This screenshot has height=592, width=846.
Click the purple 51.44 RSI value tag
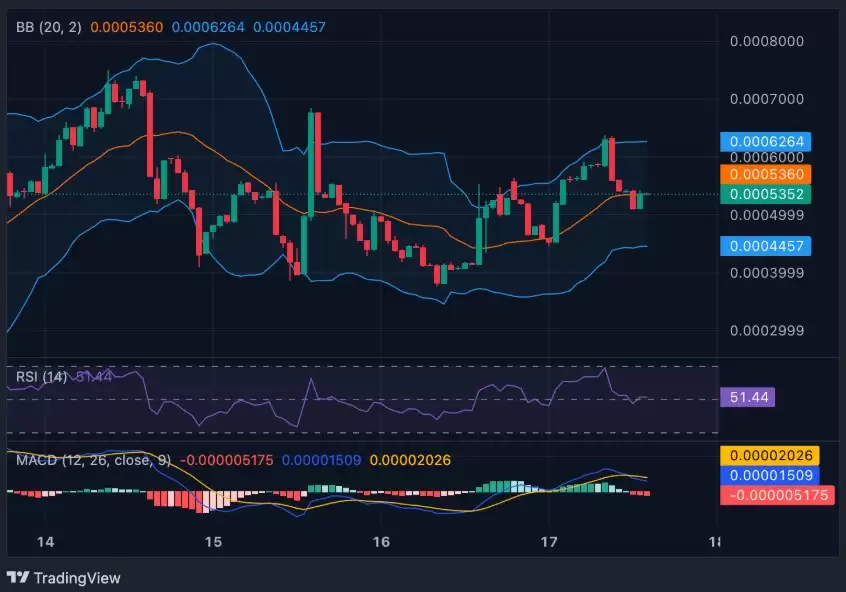(746, 398)
